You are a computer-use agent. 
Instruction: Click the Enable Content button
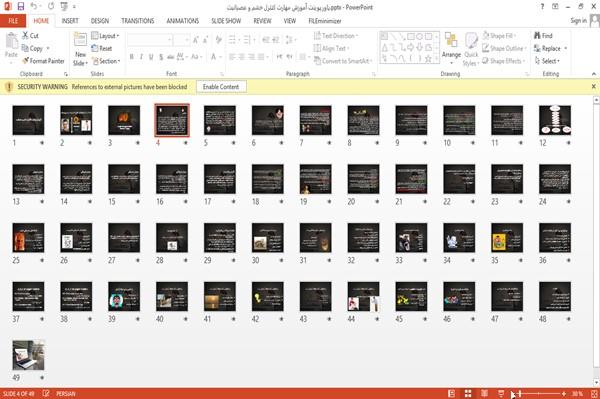pyautogui.click(x=221, y=87)
